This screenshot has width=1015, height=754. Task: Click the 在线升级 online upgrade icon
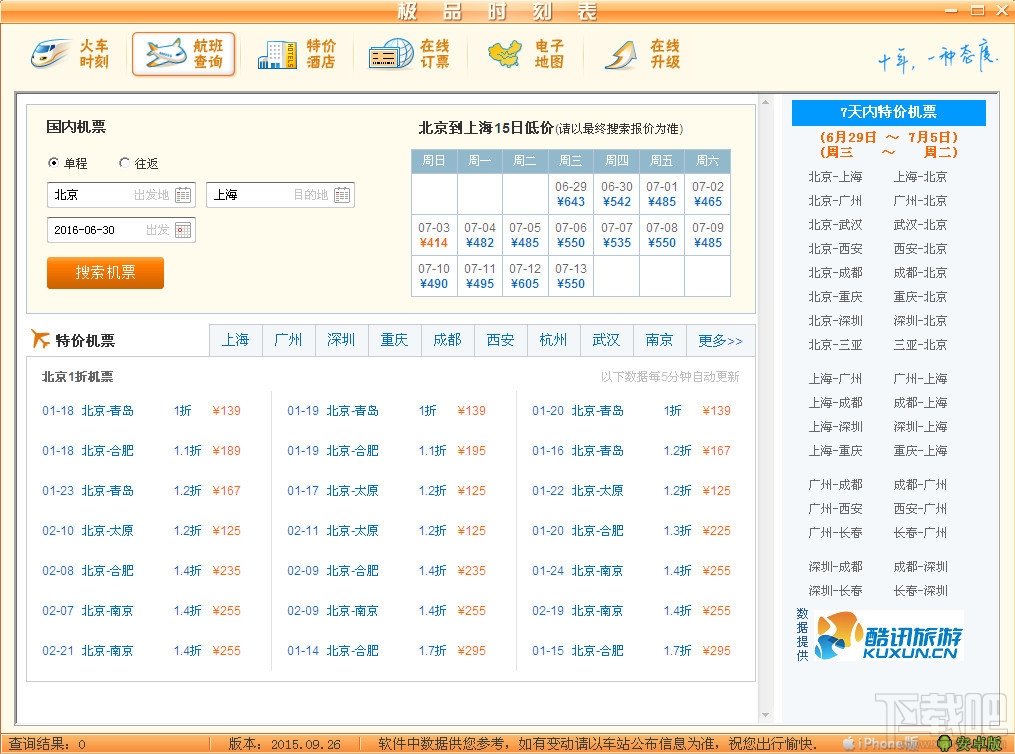click(642, 54)
